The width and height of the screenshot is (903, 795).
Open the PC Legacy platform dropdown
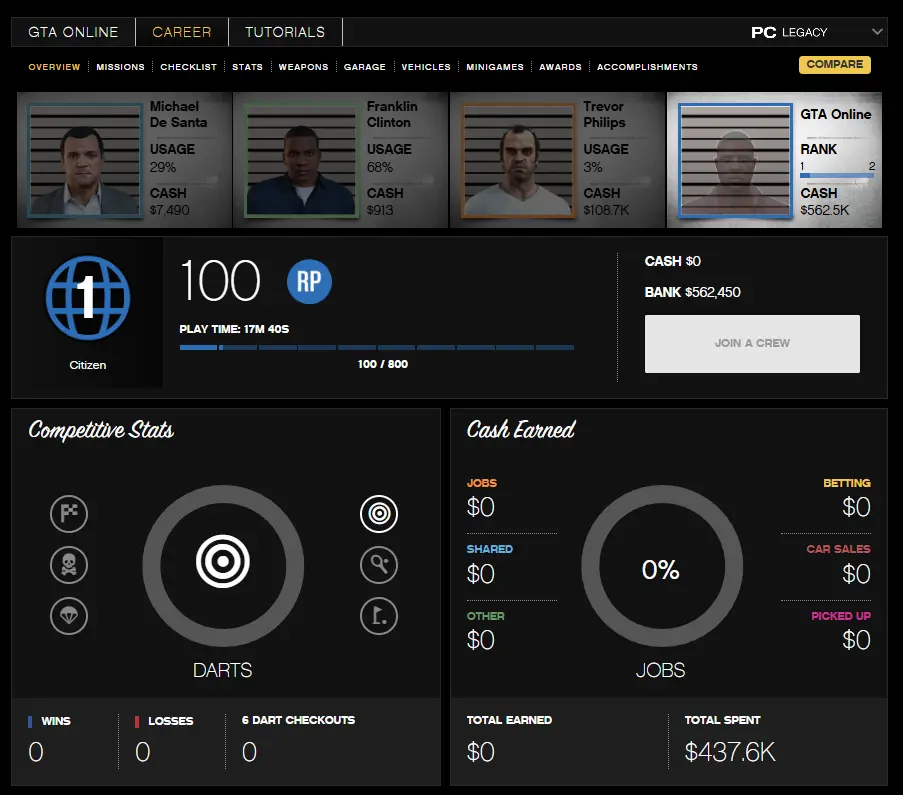817,32
